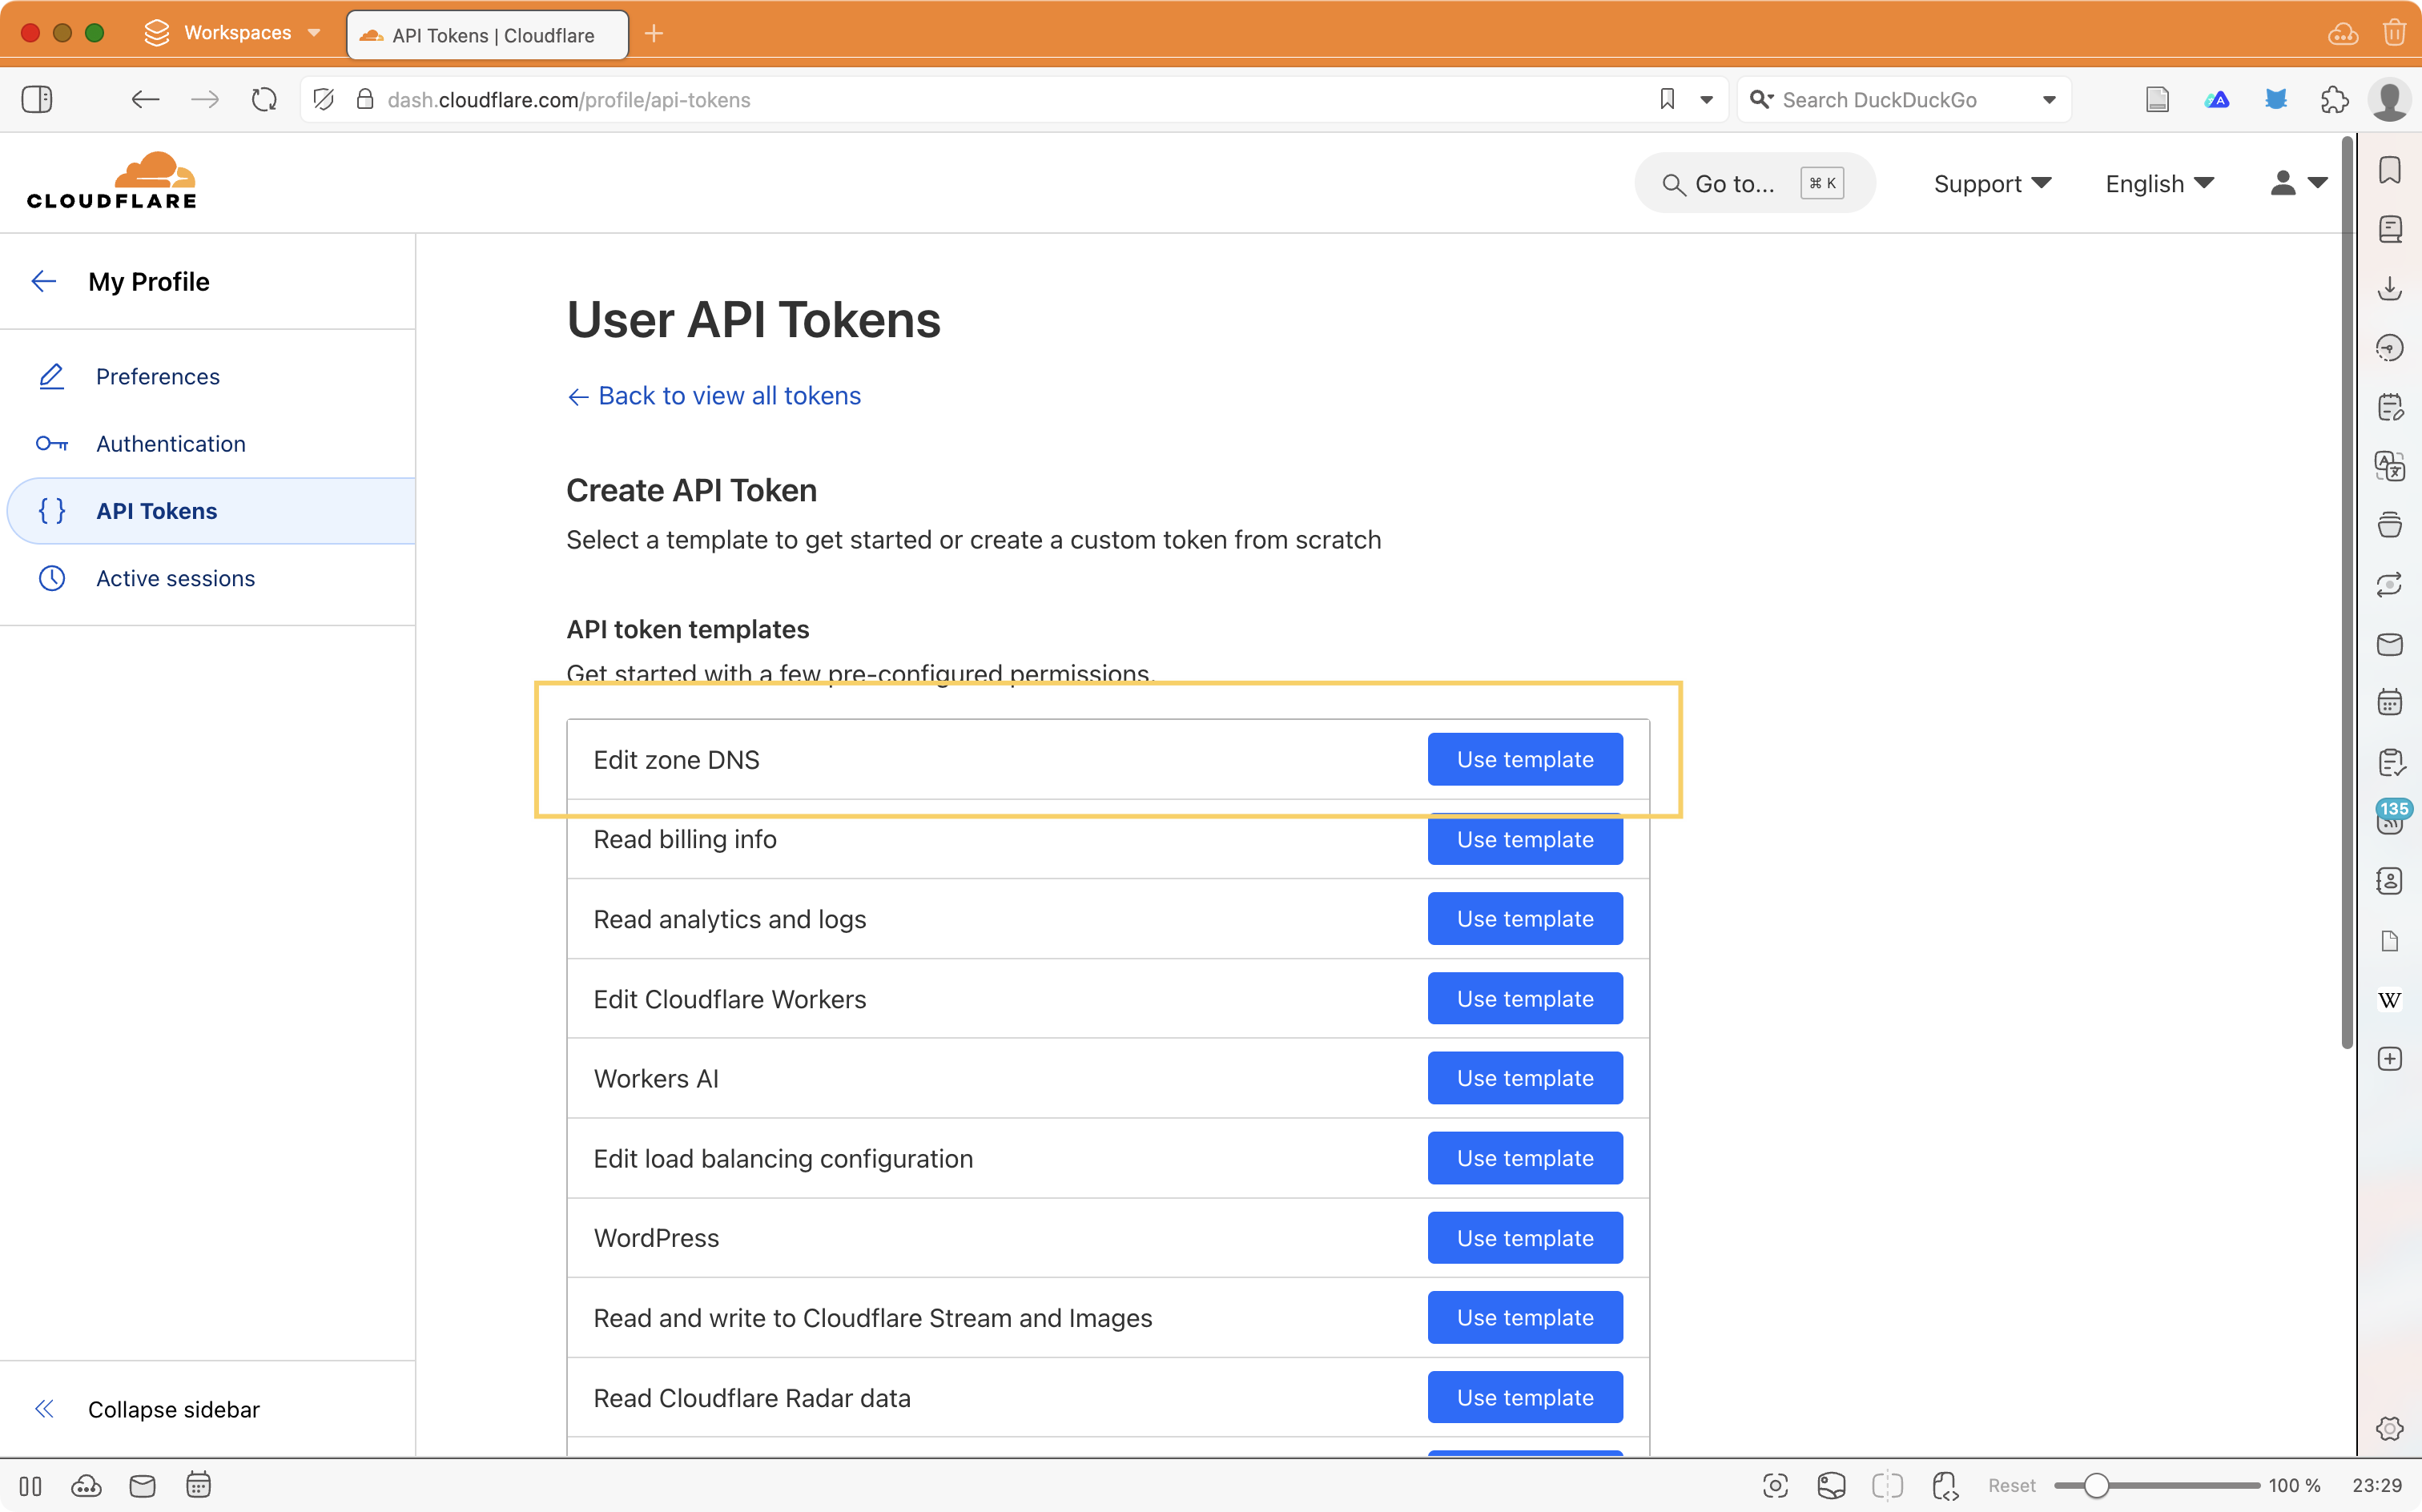Open the browser extensions puzzle icon
The width and height of the screenshot is (2422, 1512).
click(x=2333, y=99)
